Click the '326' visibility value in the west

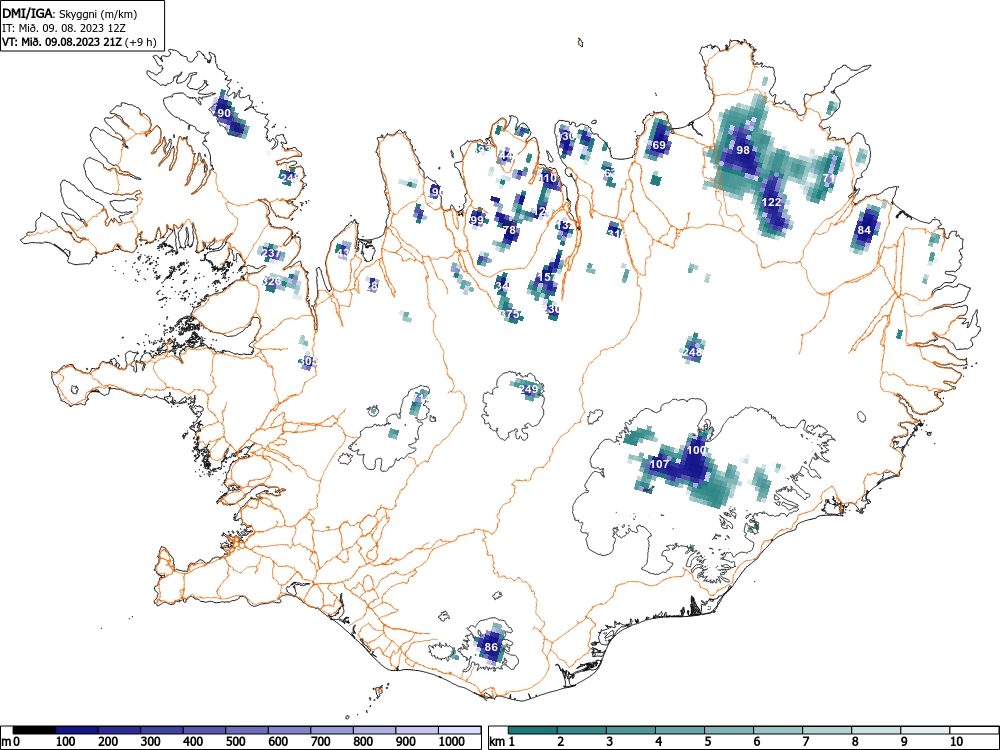pyautogui.click(x=272, y=281)
